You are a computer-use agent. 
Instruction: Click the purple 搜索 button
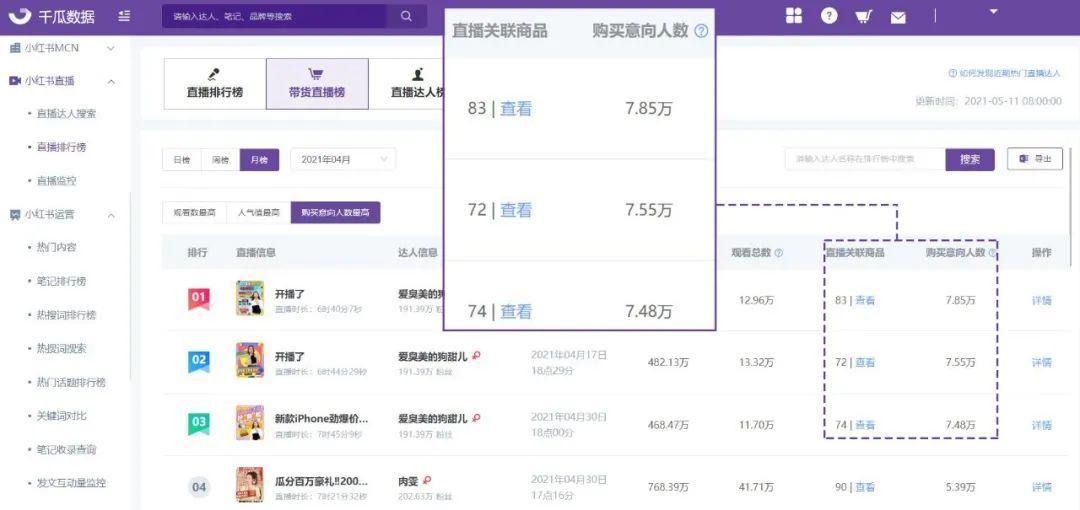tap(969, 160)
